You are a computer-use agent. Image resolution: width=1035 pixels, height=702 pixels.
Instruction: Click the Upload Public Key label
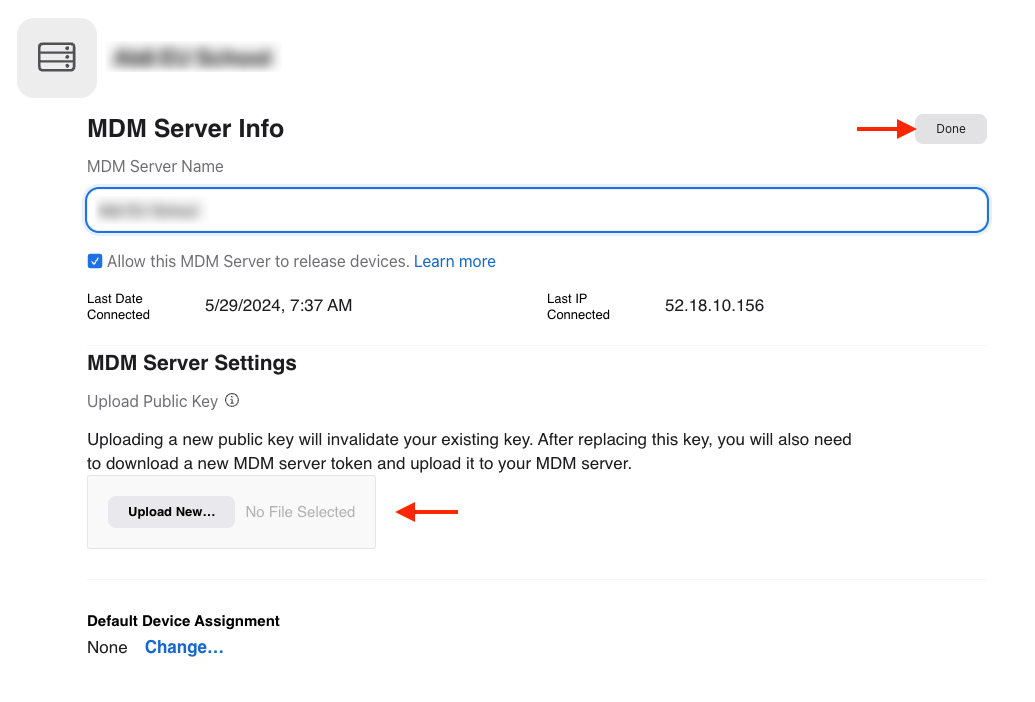152,401
